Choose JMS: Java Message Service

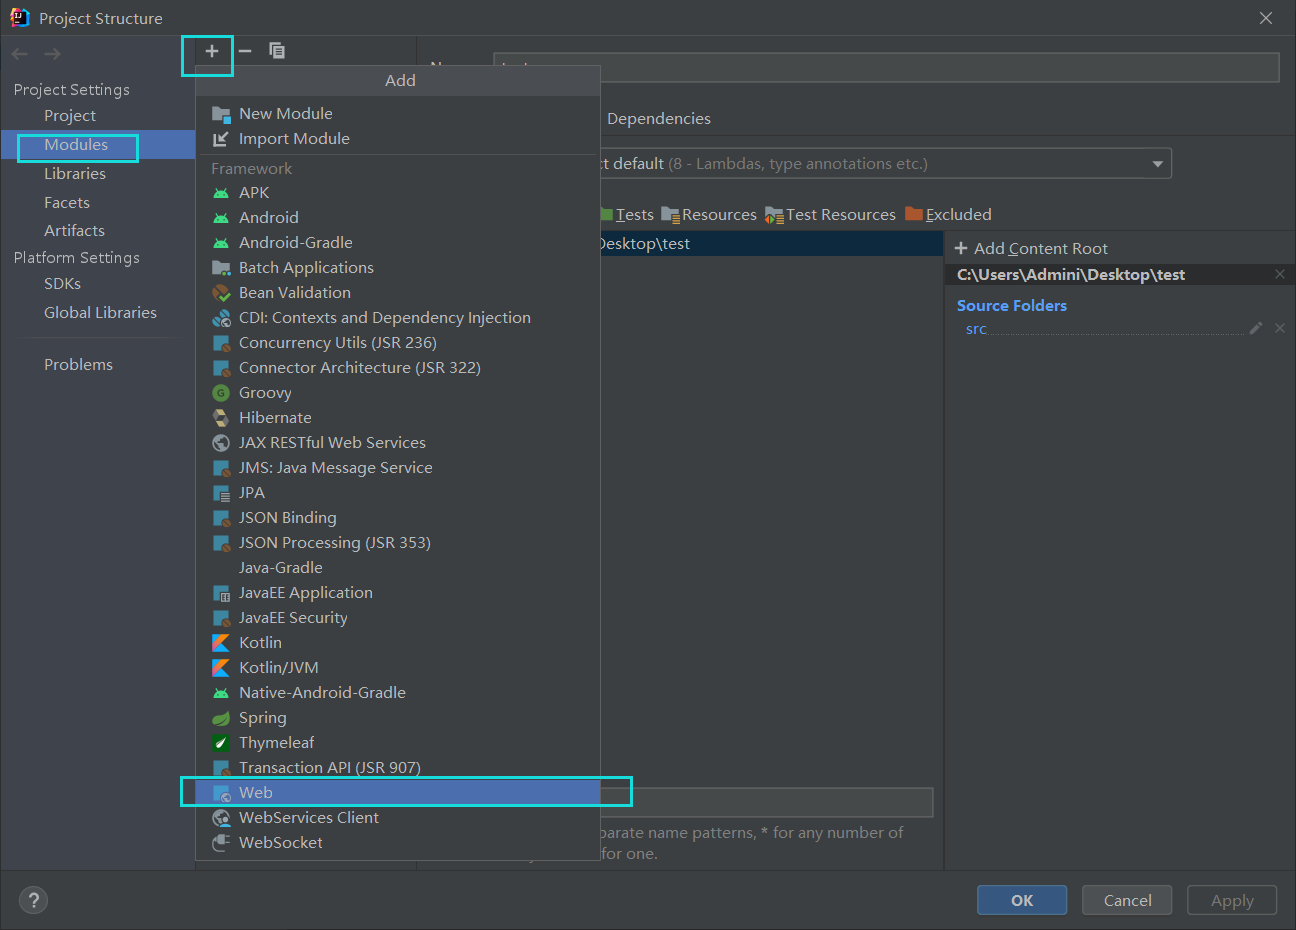coord(398,468)
